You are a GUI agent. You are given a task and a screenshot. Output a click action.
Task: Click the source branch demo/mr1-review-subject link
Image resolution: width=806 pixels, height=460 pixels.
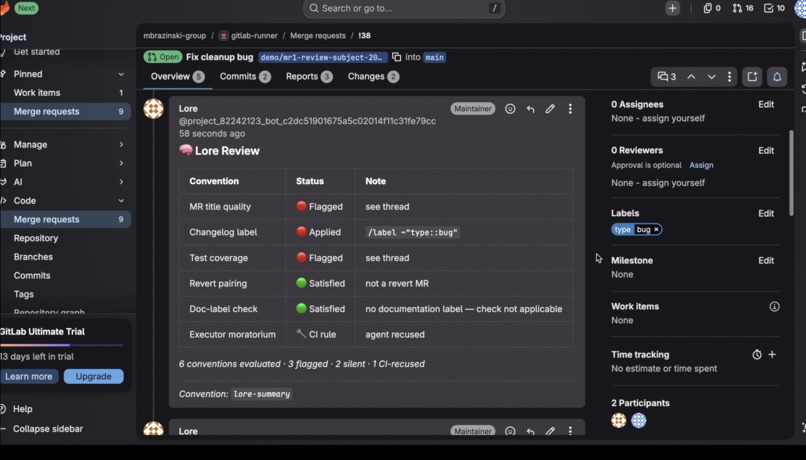[x=322, y=57]
